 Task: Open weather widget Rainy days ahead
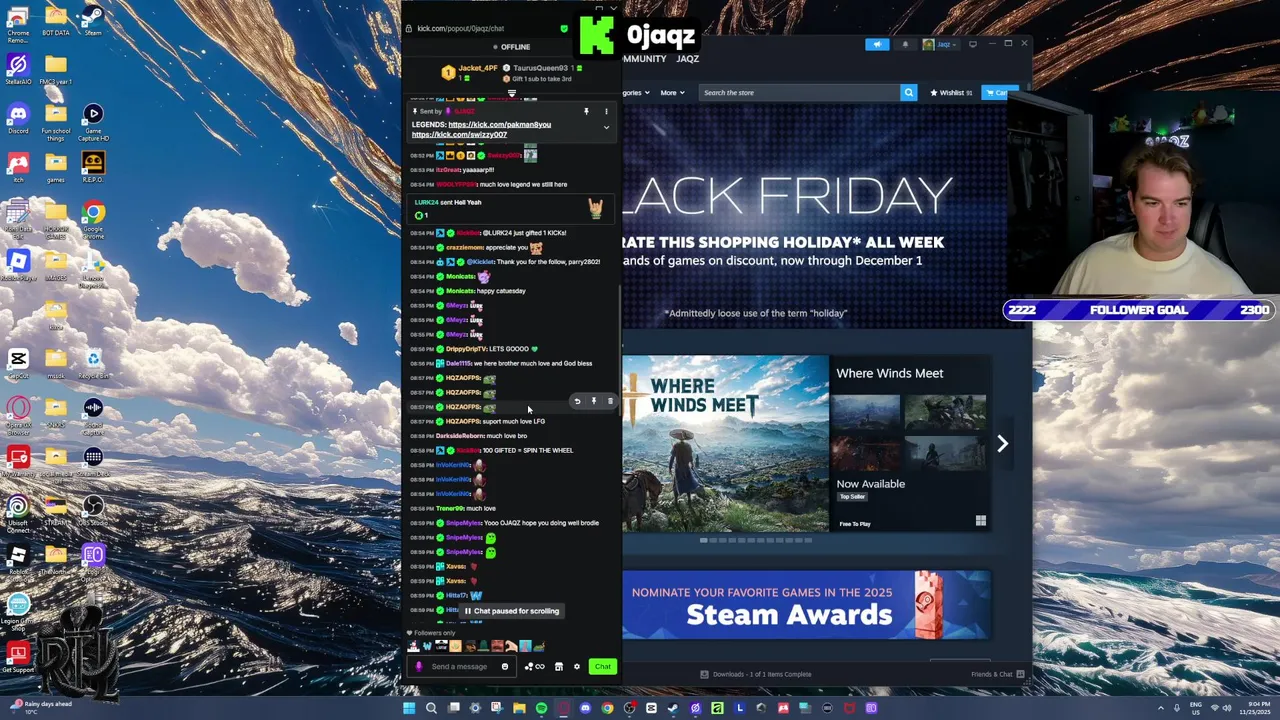pyautogui.click(x=40, y=707)
